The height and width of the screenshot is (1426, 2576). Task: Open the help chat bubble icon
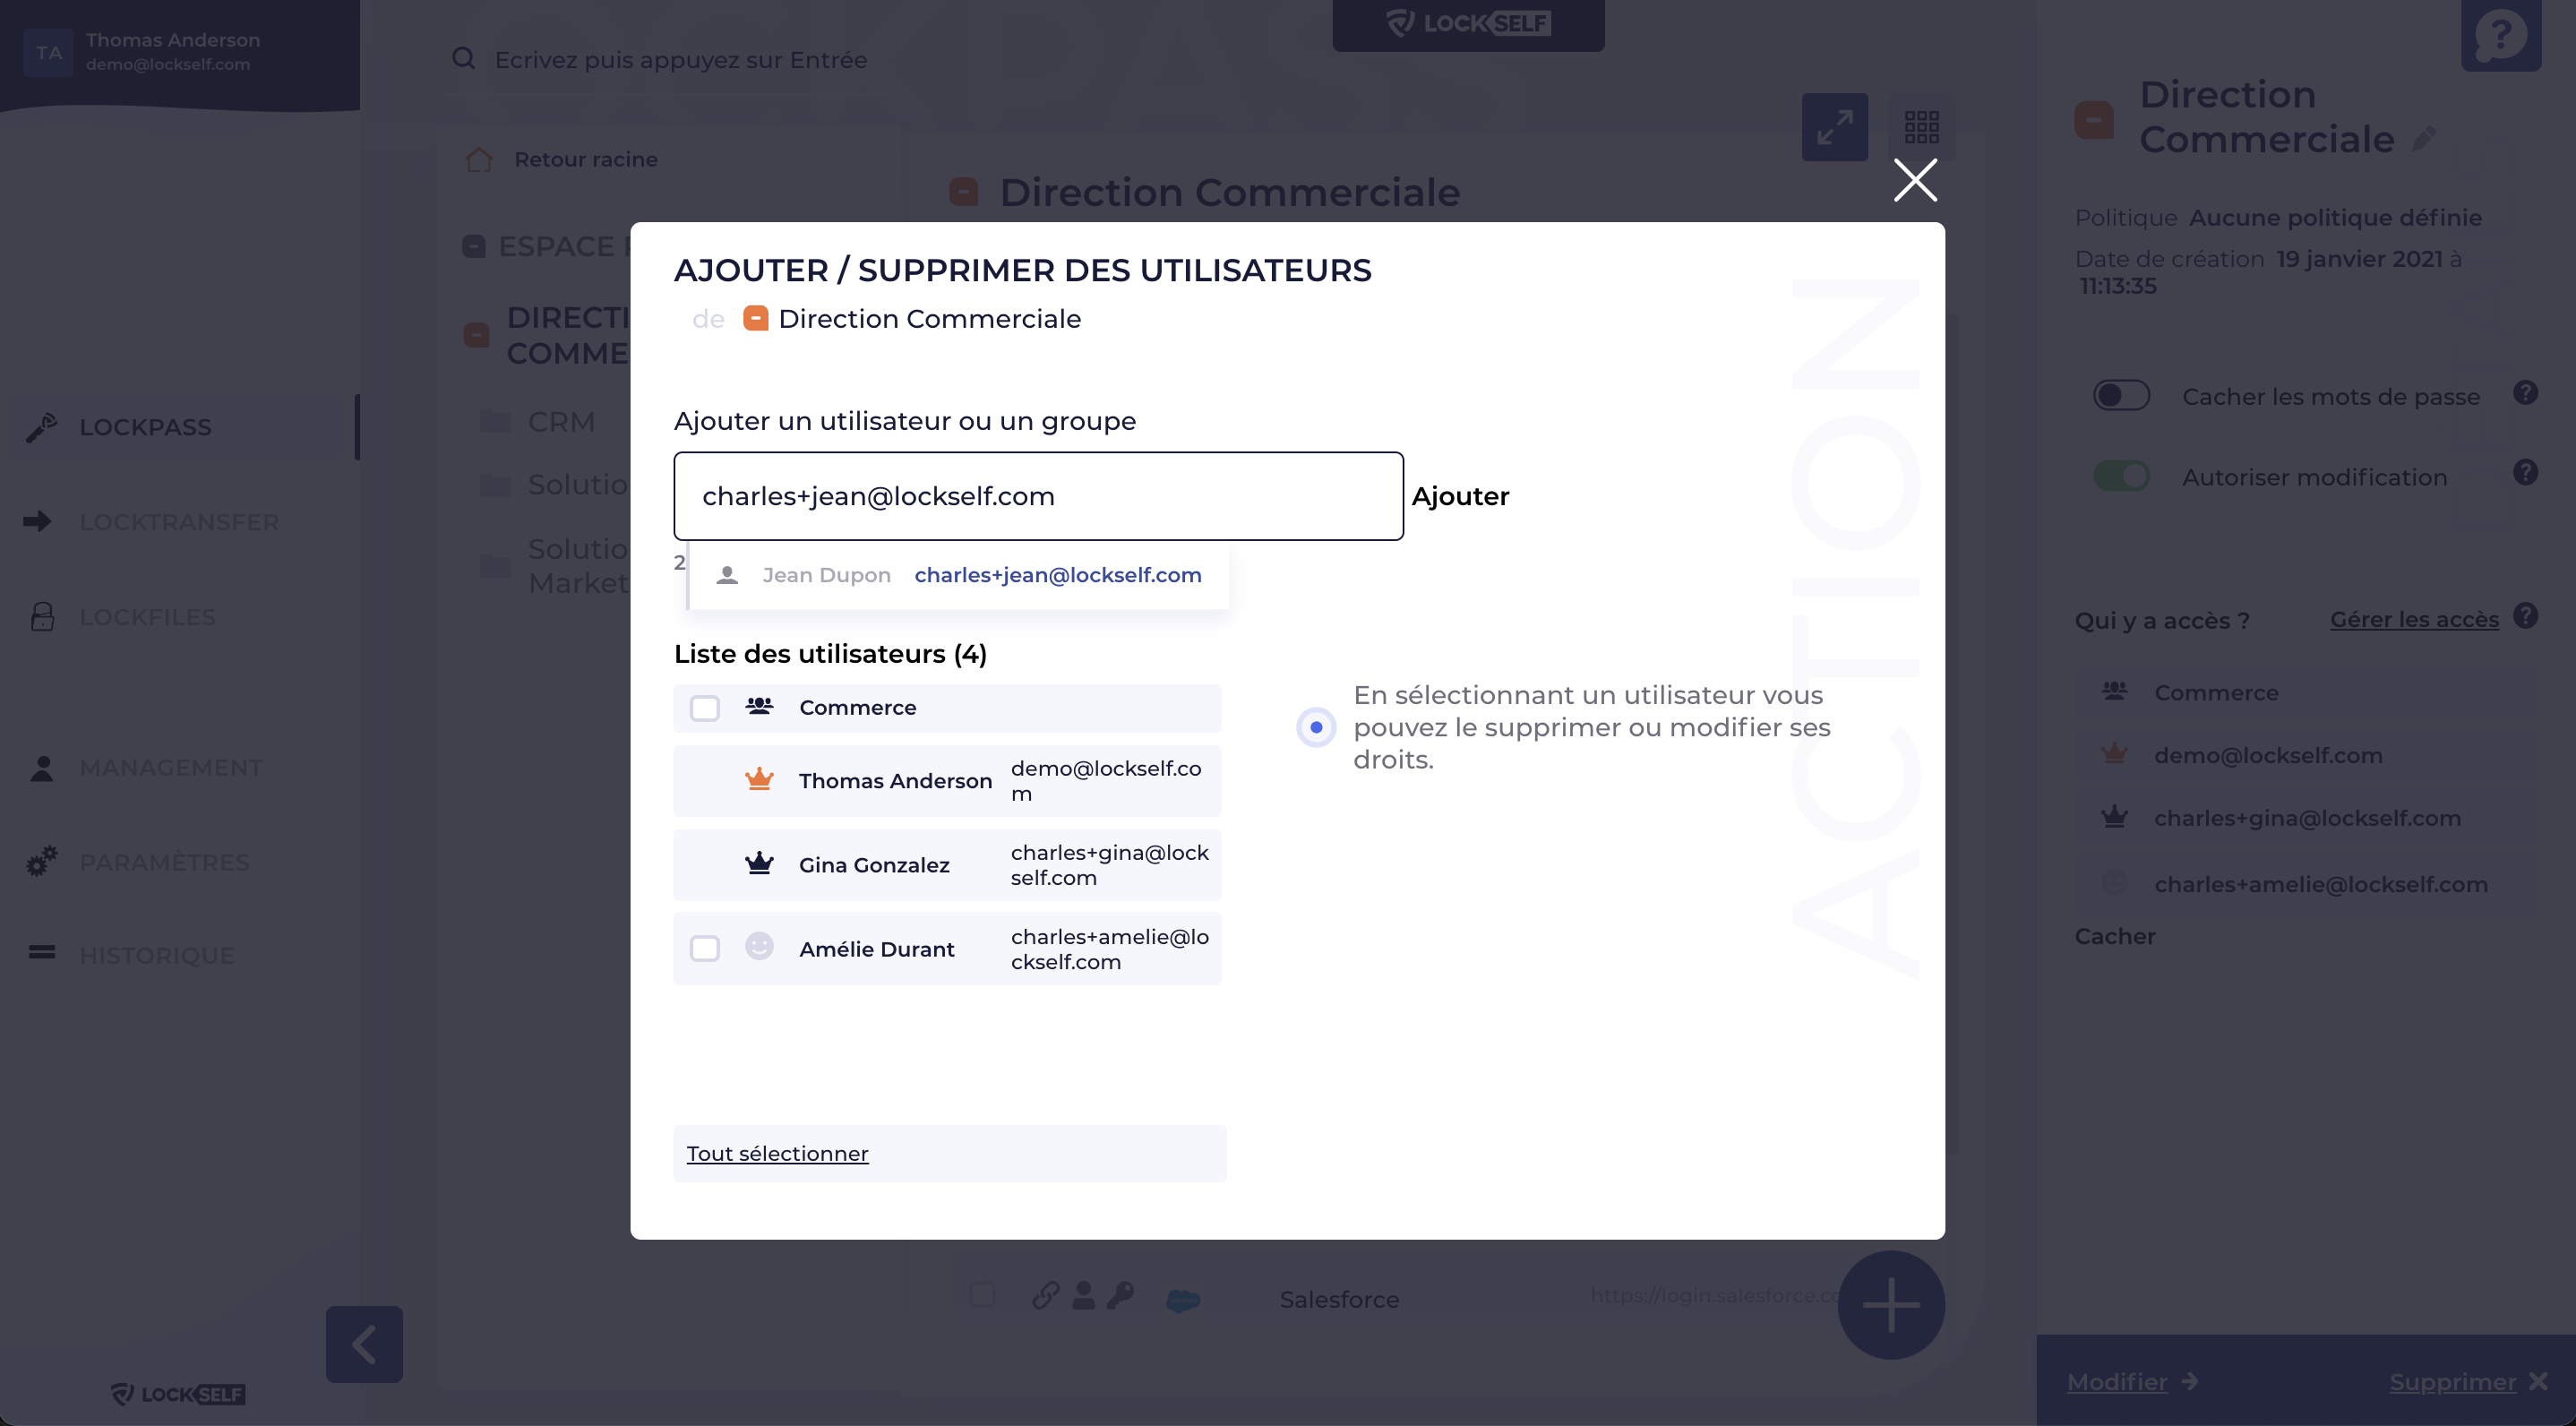coord(2500,36)
